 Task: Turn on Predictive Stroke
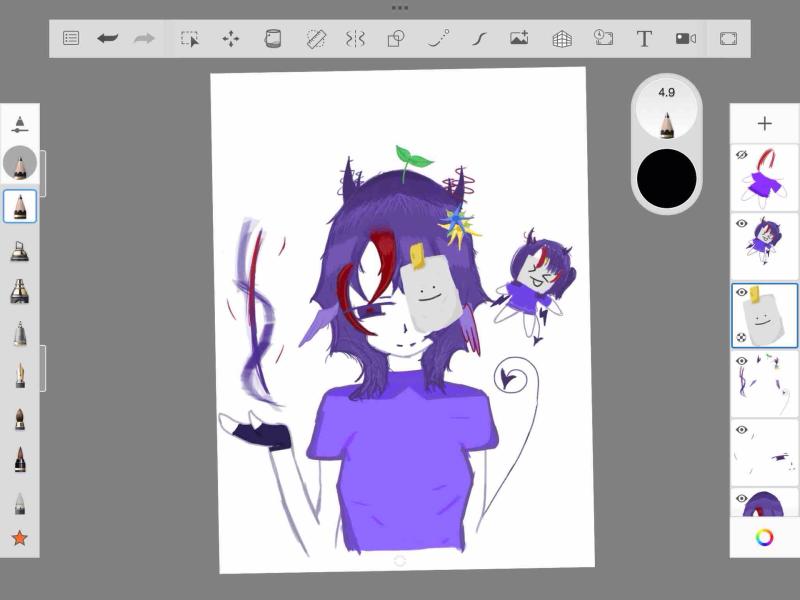pos(438,39)
